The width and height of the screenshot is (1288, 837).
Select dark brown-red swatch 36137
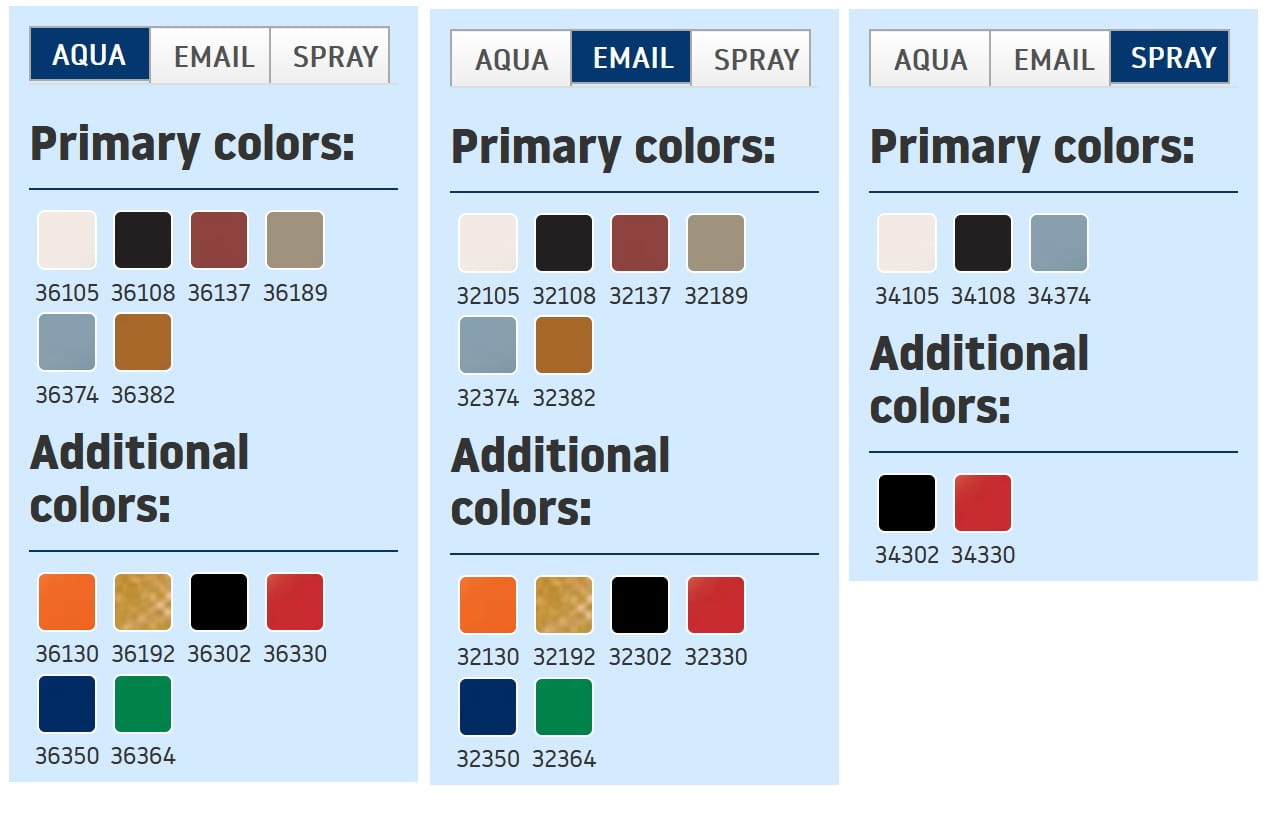point(219,240)
